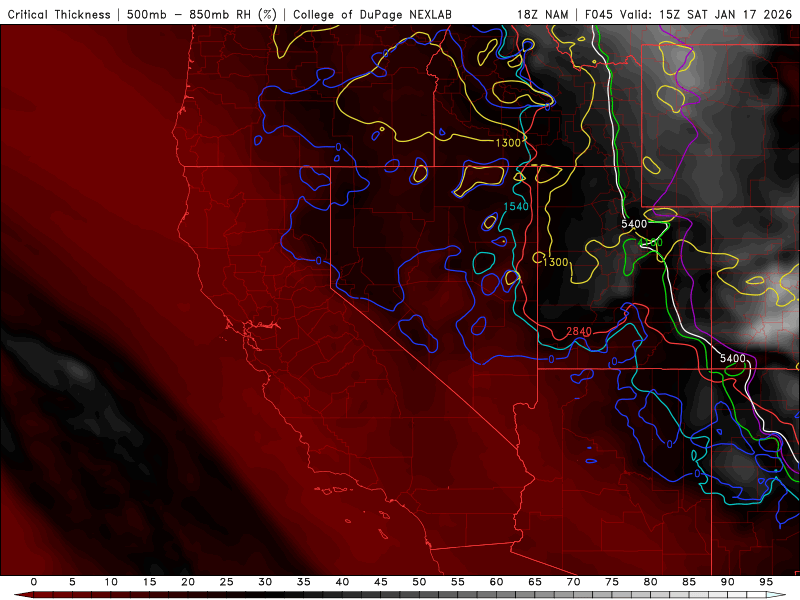
Task: Click the '30' color scale label
Action: [265, 582]
